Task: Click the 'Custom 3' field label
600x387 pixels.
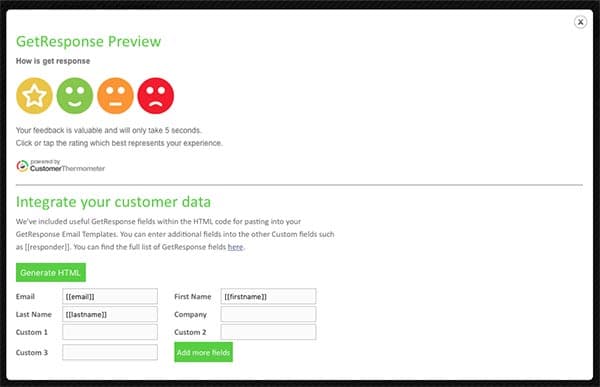Action: click(x=32, y=353)
